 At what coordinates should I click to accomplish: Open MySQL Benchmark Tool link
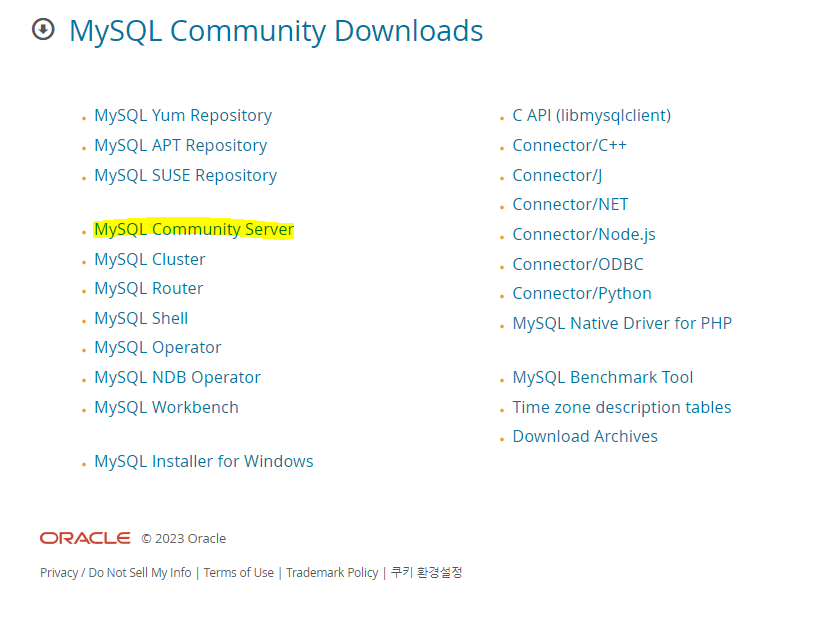[603, 378]
